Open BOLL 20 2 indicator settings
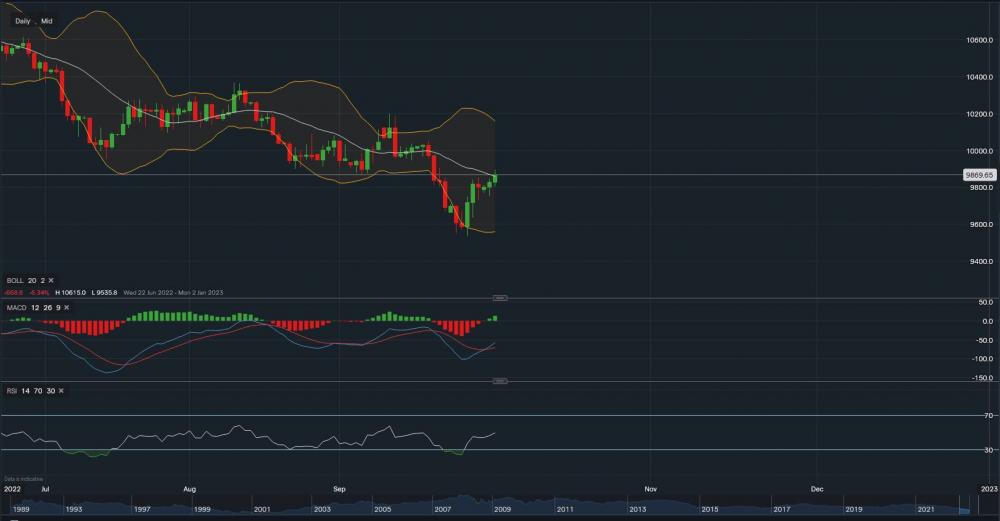The height and width of the screenshot is (521, 1000). click(24, 280)
